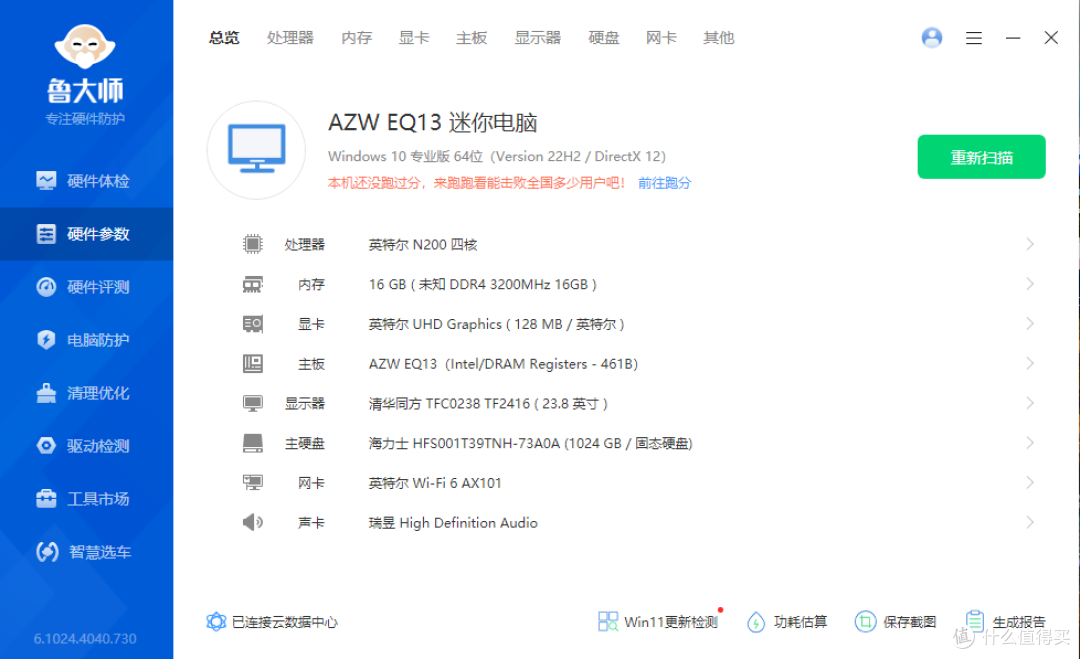The width and height of the screenshot is (1080, 659).
Task: Expand the 显卡 row chevron
Action: (1030, 324)
